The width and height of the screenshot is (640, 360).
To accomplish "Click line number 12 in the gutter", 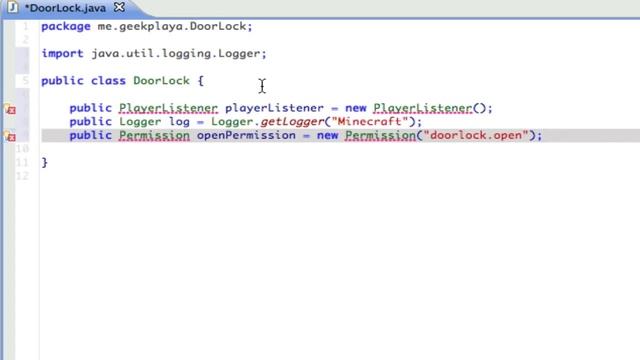I will coord(22,176).
